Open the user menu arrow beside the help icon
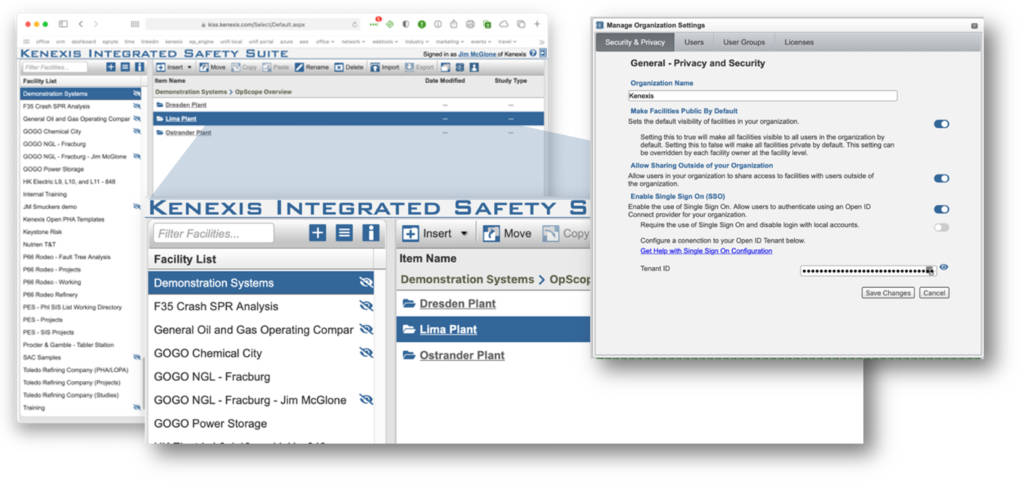 tap(543, 53)
